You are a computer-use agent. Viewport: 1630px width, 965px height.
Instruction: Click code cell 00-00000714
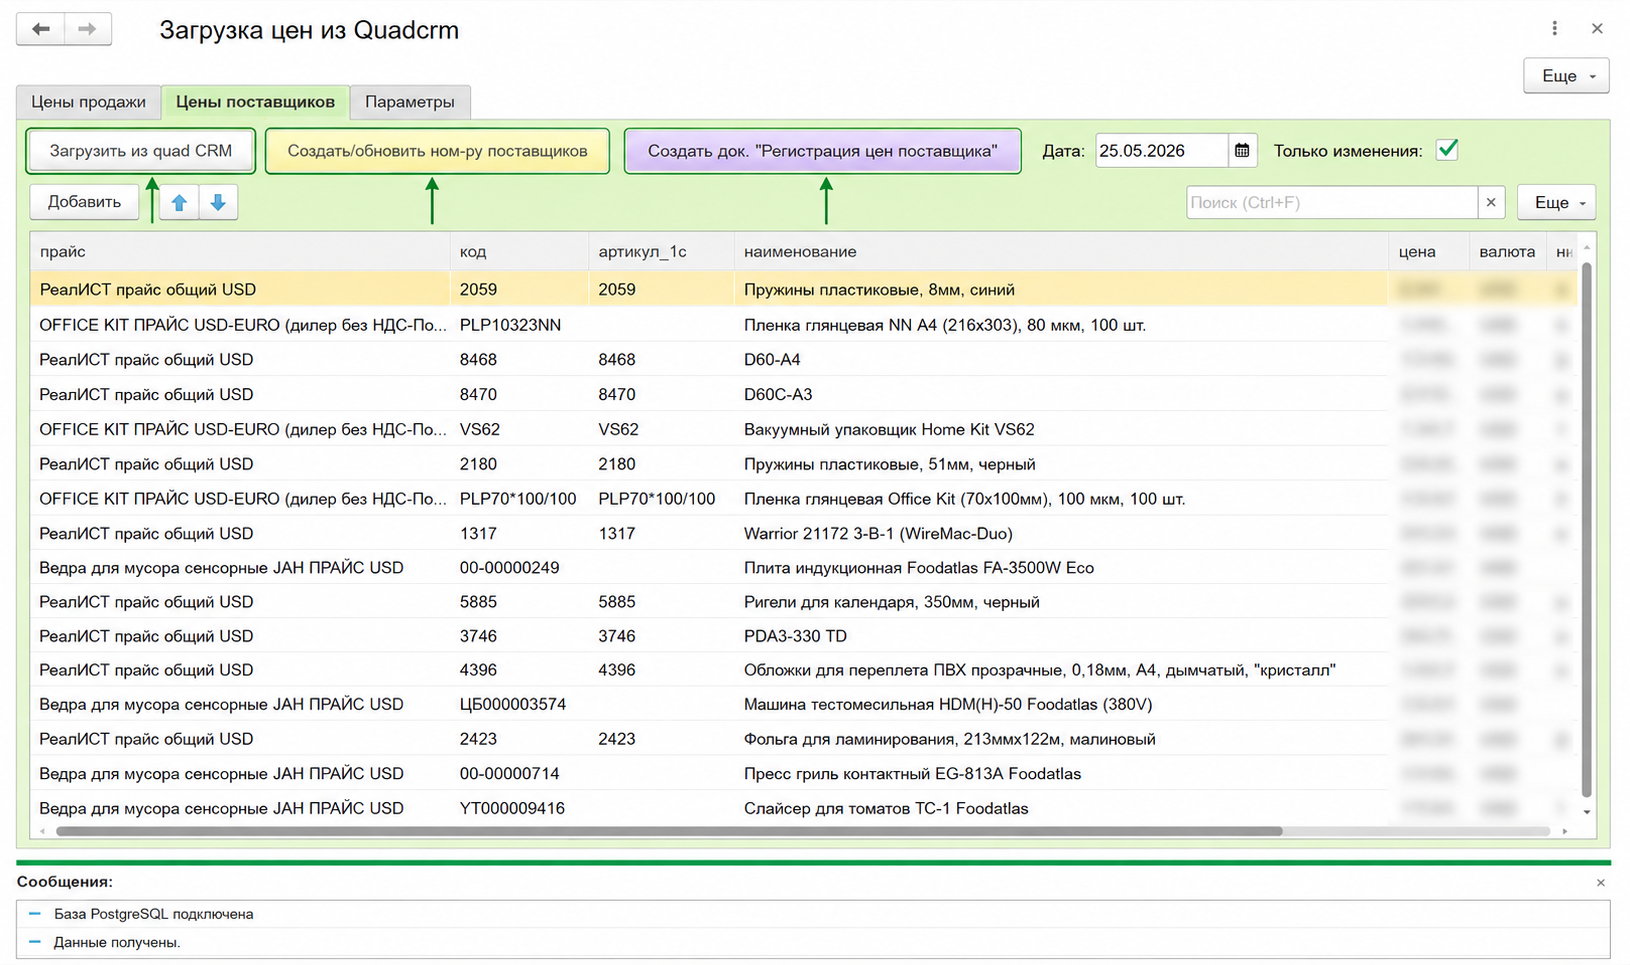pos(519,774)
